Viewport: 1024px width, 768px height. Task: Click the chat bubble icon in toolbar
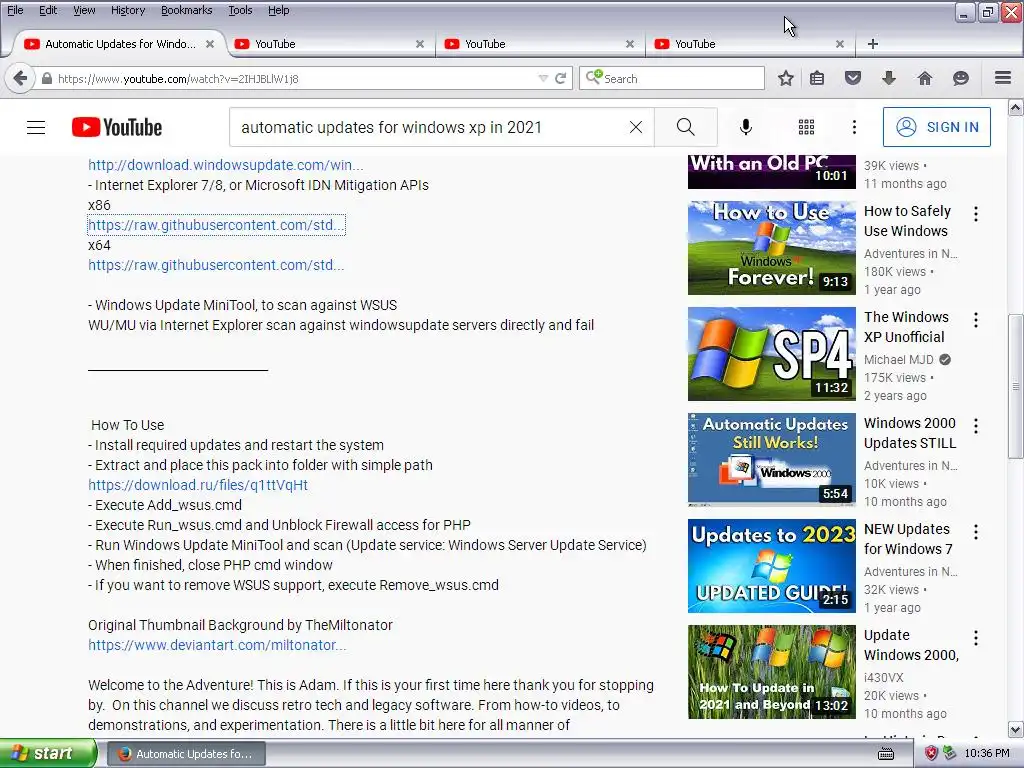[x=961, y=78]
